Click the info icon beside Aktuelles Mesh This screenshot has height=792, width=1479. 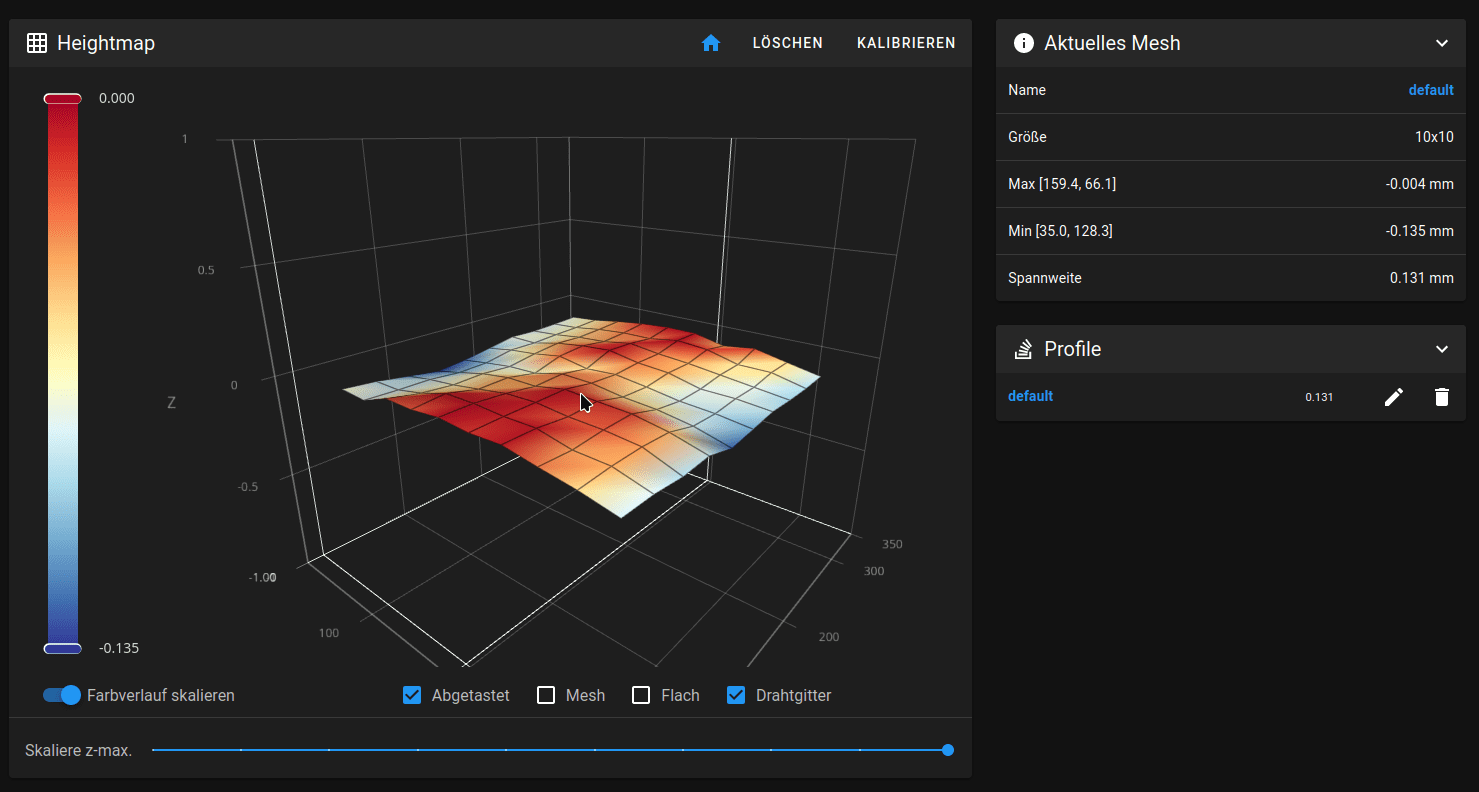point(1023,43)
